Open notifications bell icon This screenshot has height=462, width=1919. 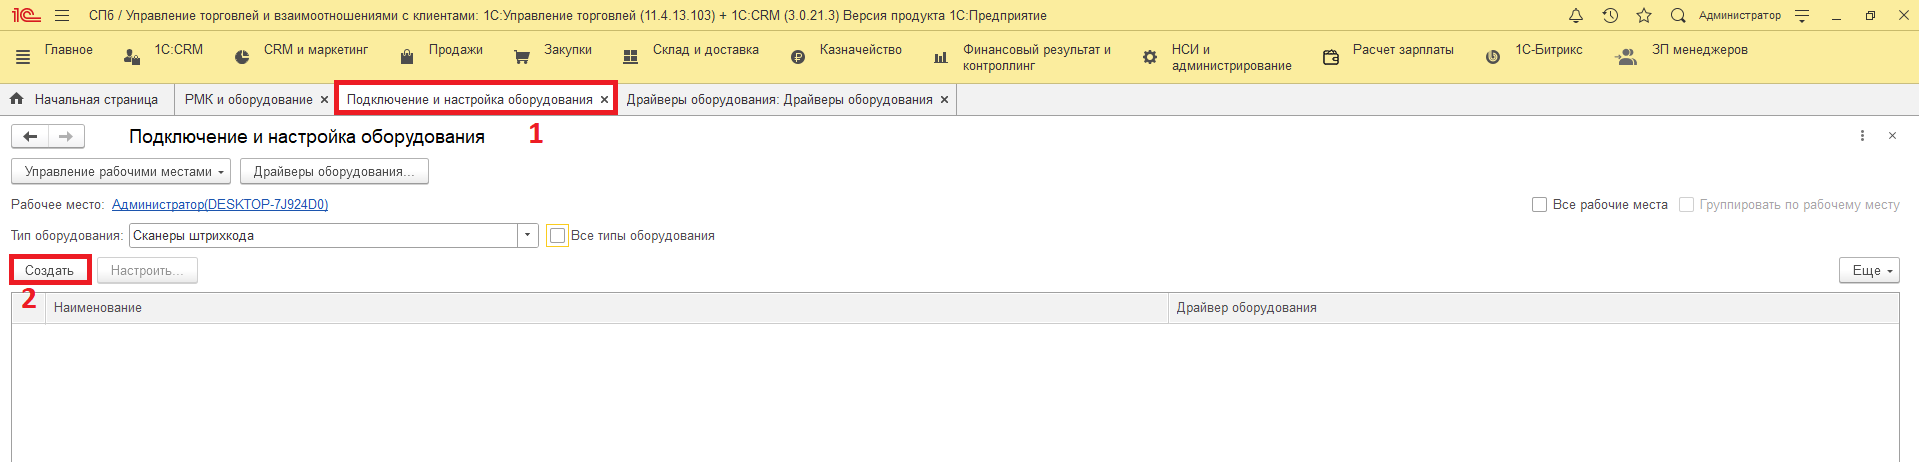(x=1576, y=15)
